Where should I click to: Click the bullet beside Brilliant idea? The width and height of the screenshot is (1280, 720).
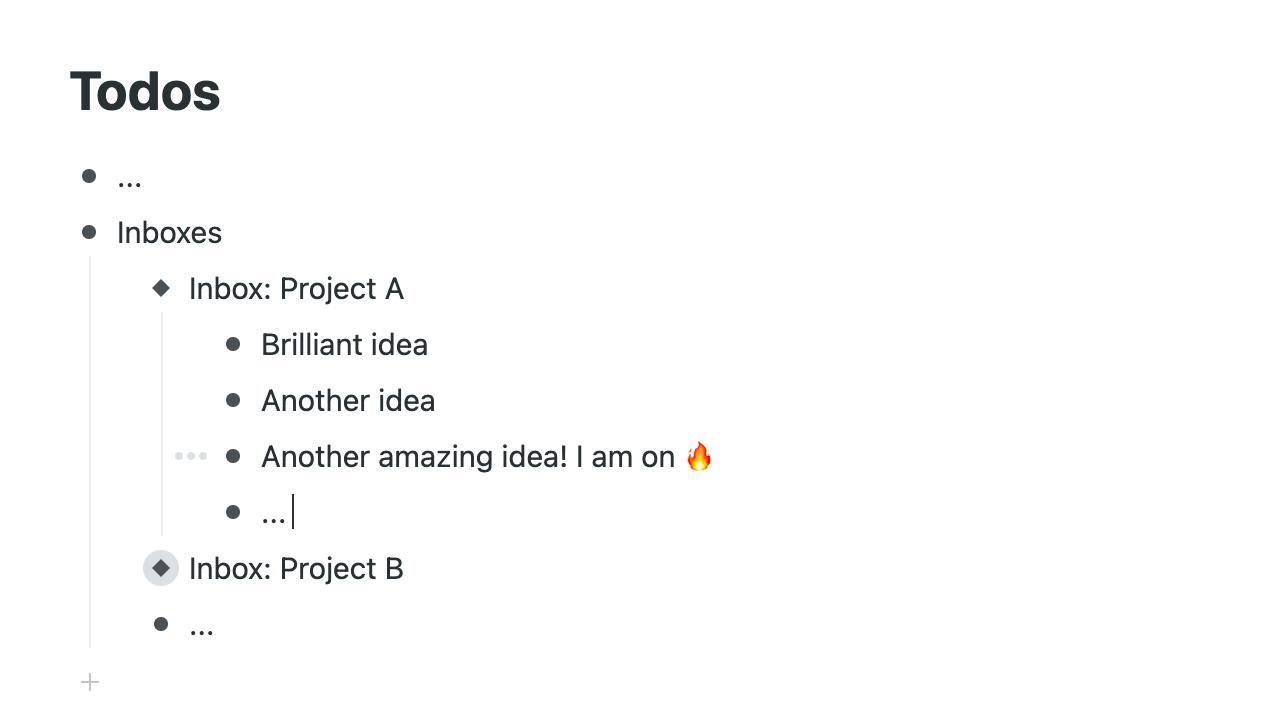tap(233, 344)
